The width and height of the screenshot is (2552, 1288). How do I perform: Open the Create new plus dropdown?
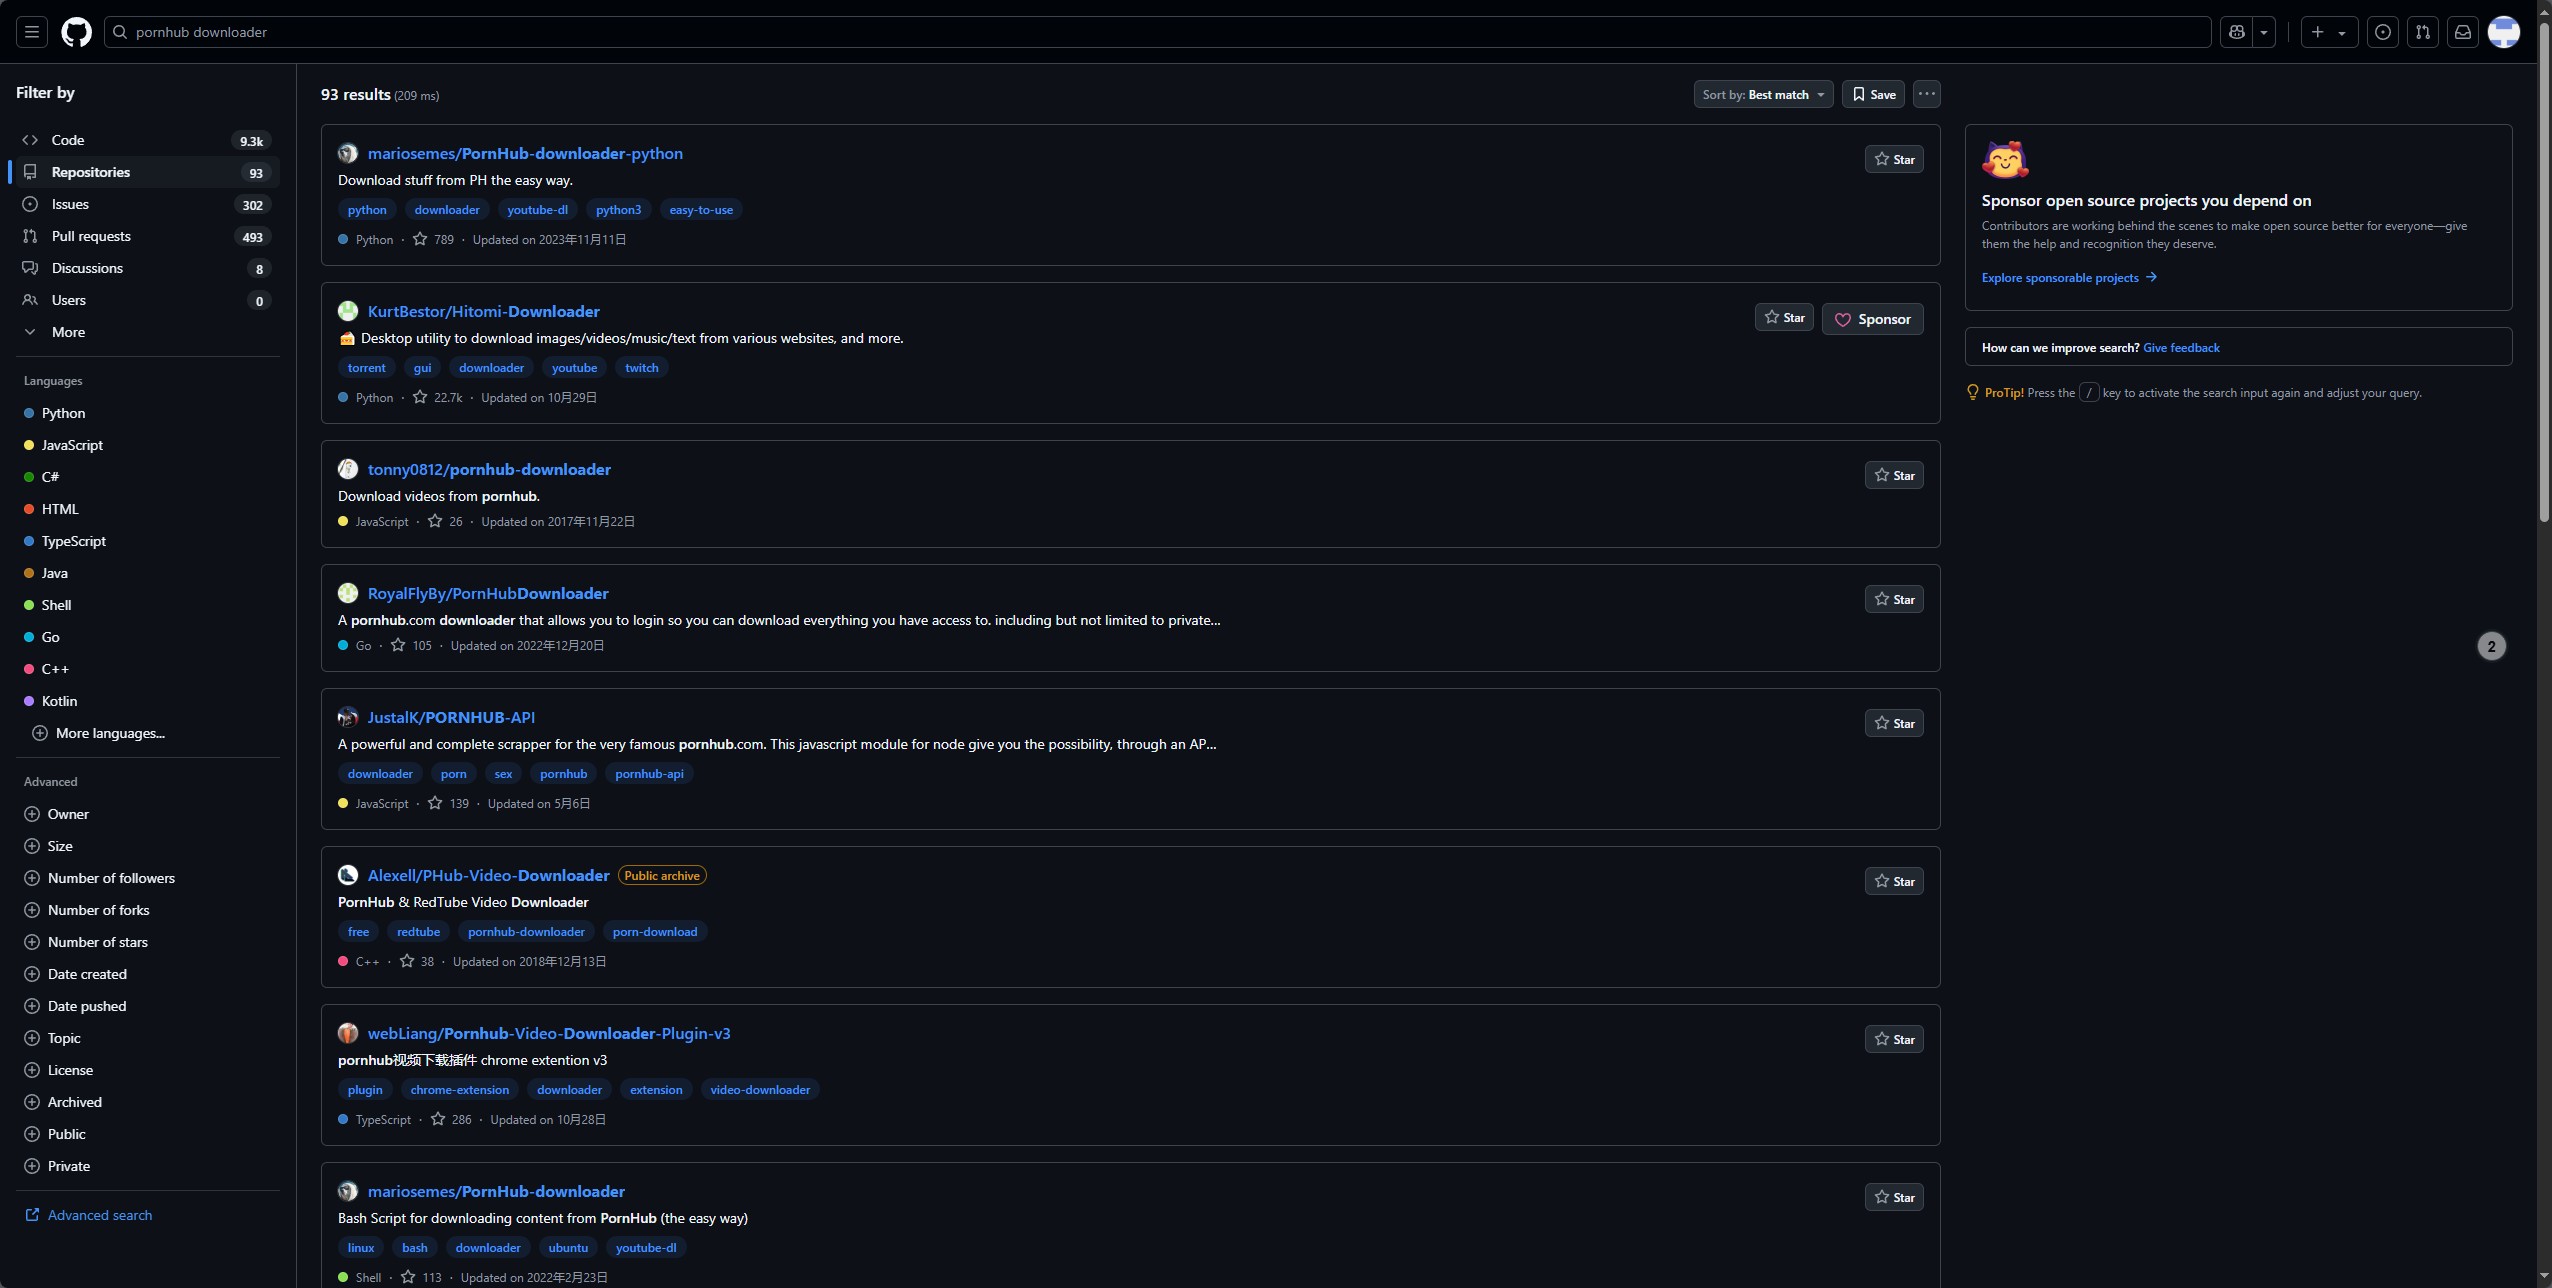[x=2329, y=32]
